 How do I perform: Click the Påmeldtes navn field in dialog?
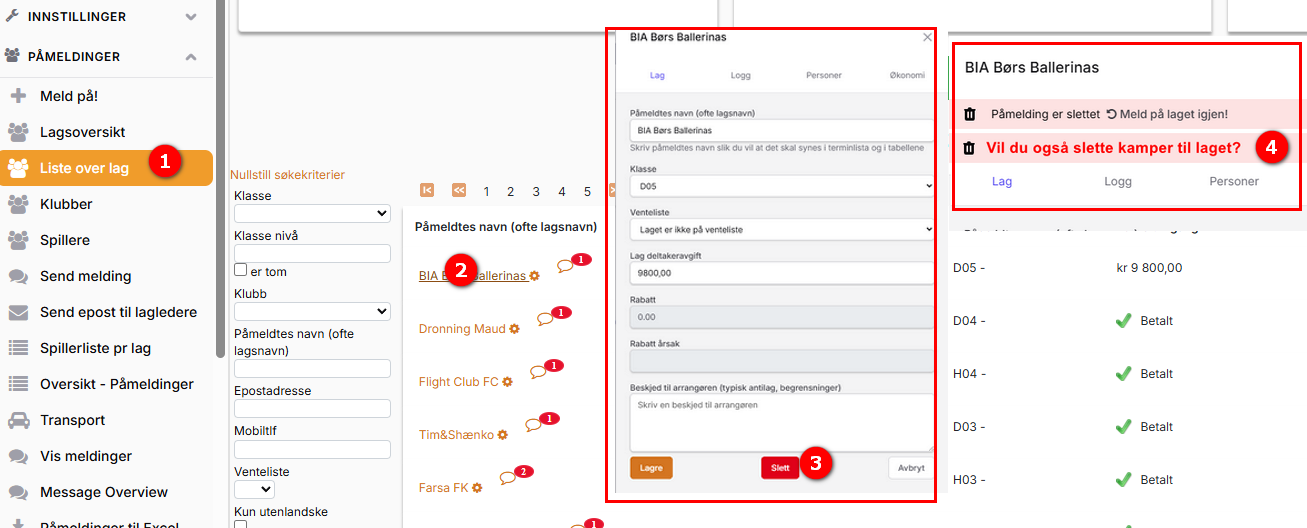[x=782, y=130]
